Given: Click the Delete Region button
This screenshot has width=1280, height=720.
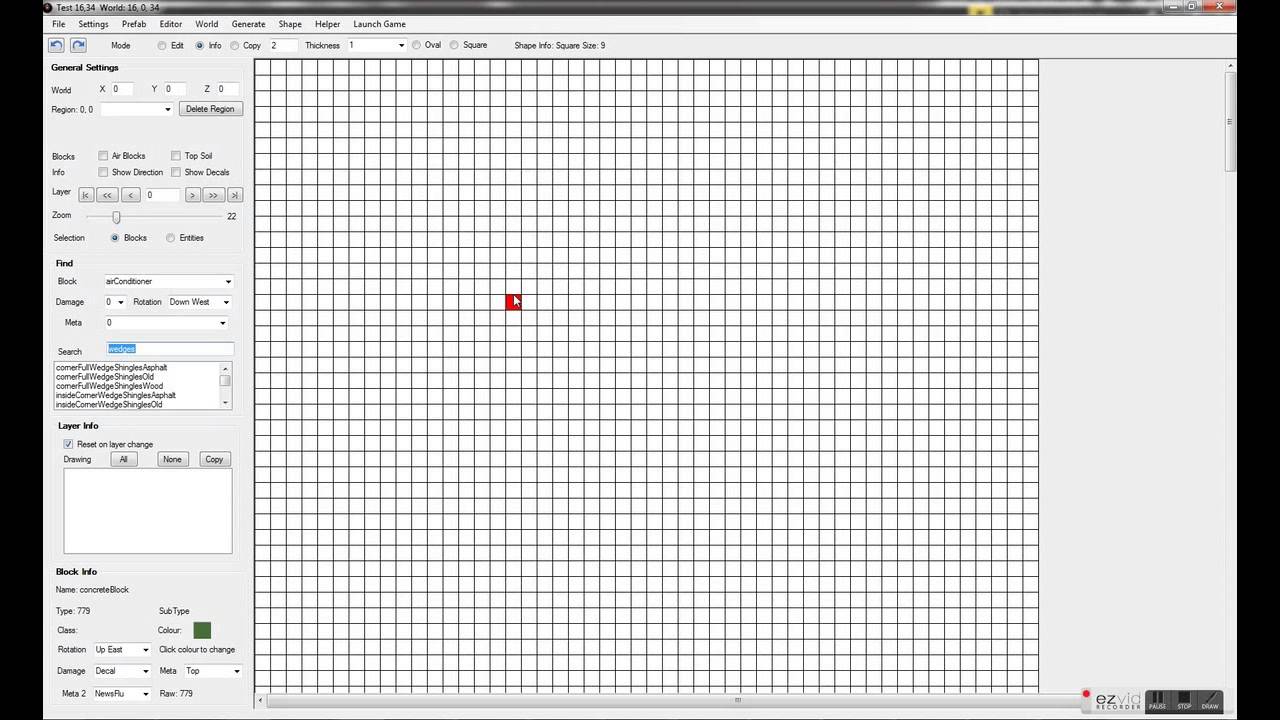Looking at the screenshot, I should click(210, 109).
